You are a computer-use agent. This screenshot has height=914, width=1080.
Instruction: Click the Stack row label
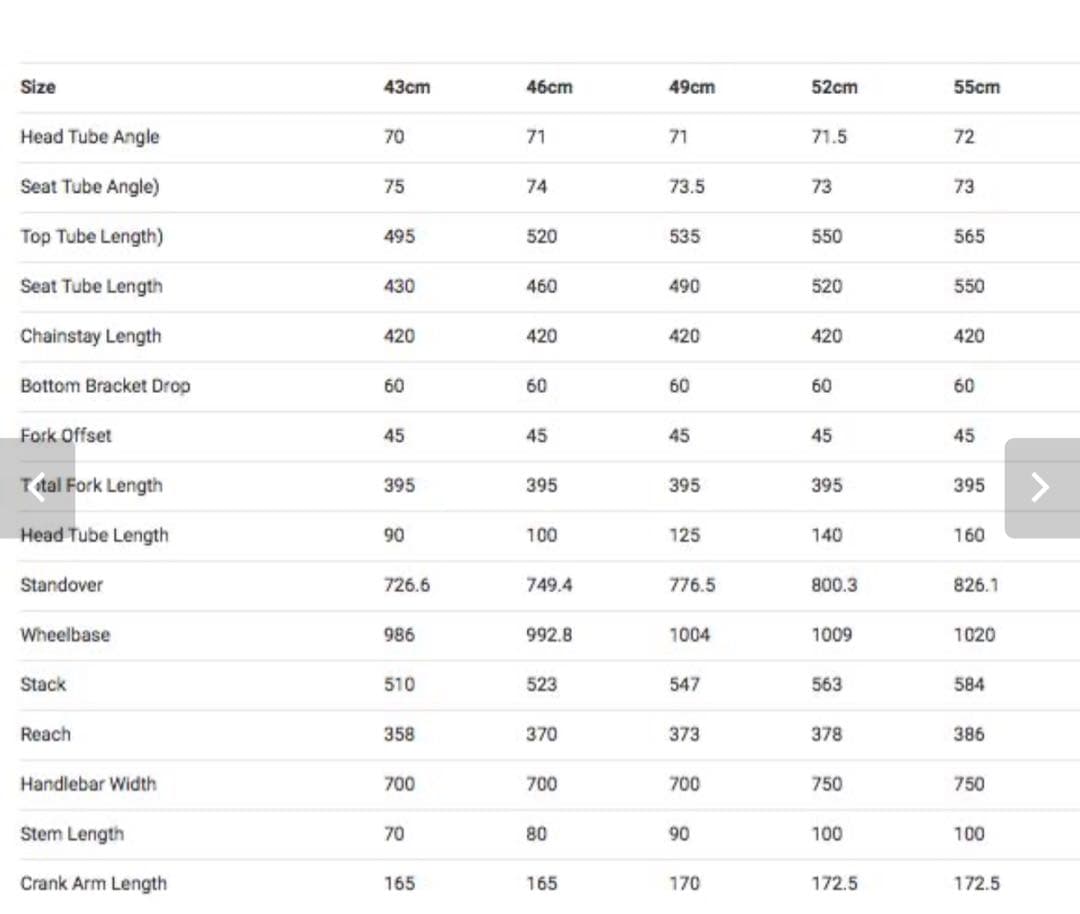(43, 685)
